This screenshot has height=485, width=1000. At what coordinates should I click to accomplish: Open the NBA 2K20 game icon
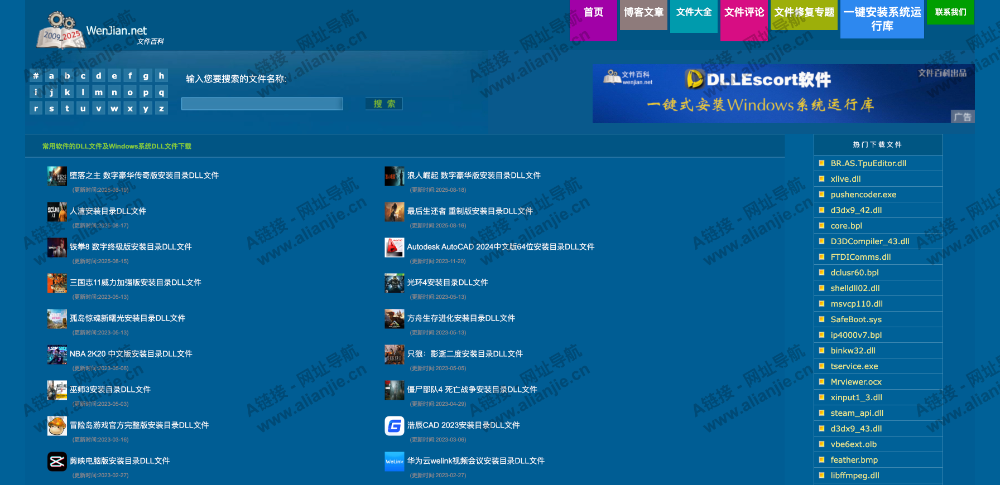[x=56, y=355]
